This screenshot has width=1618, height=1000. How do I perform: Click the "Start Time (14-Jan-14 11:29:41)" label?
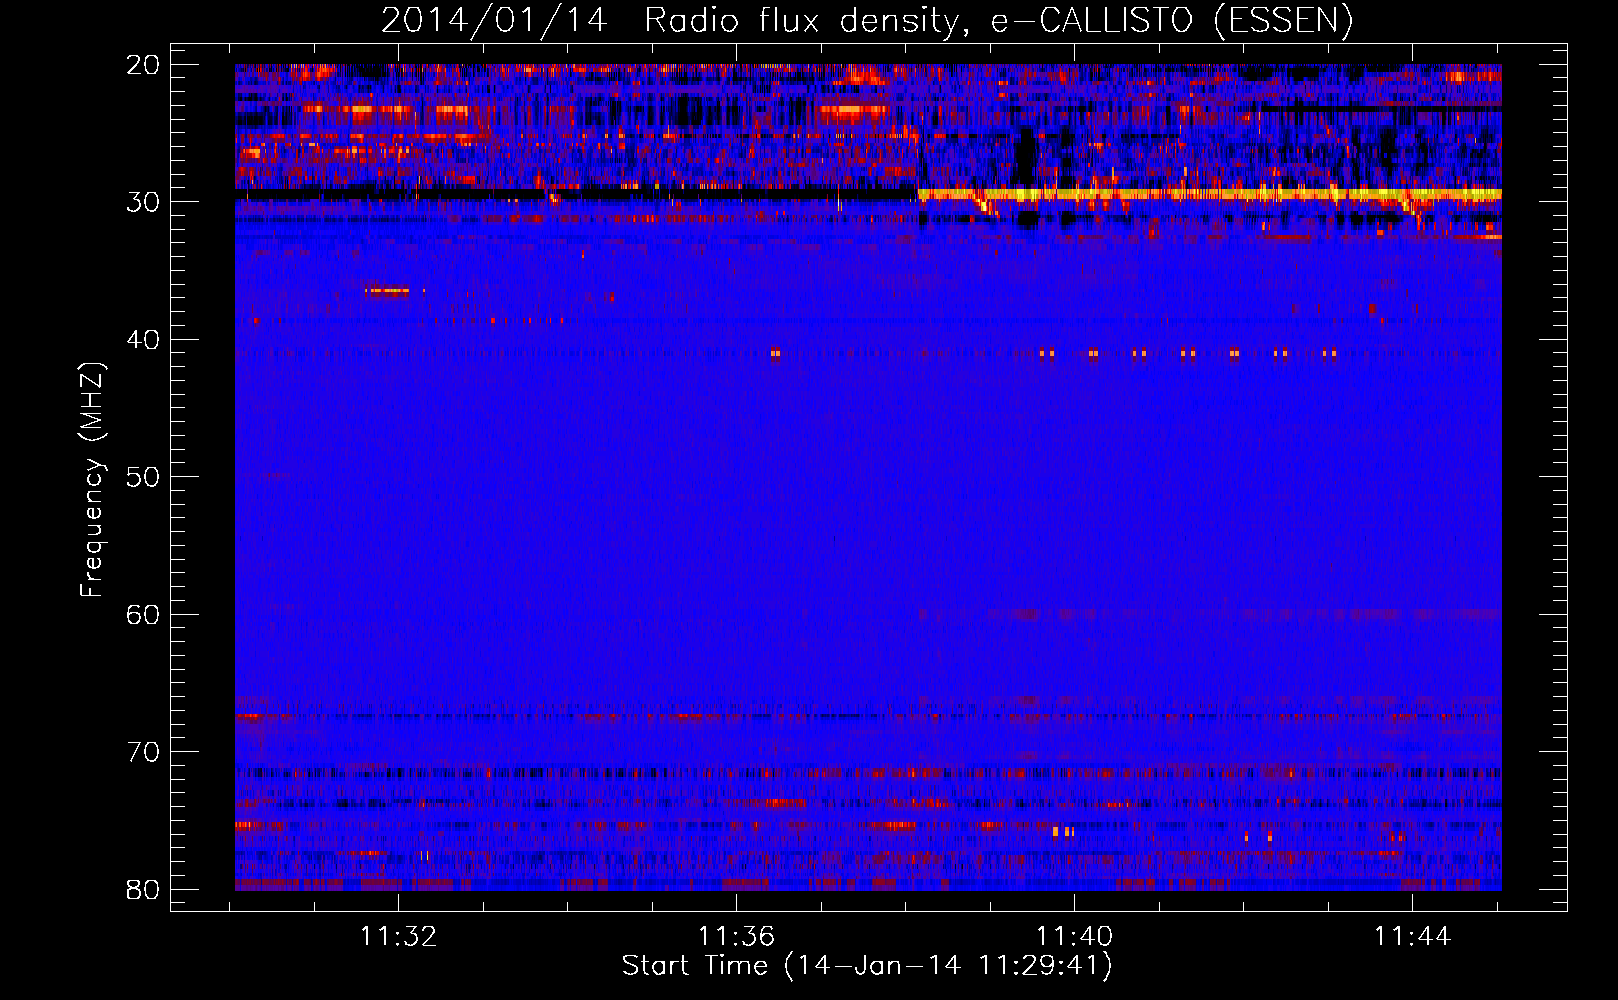867,966
